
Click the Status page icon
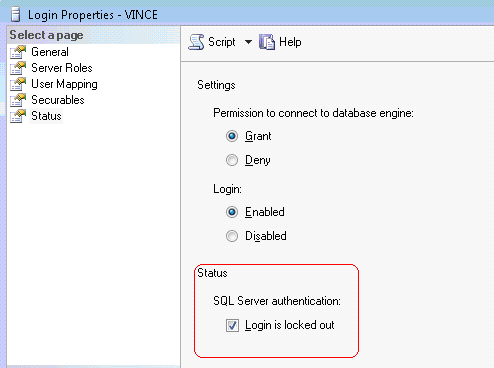point(18,116)
